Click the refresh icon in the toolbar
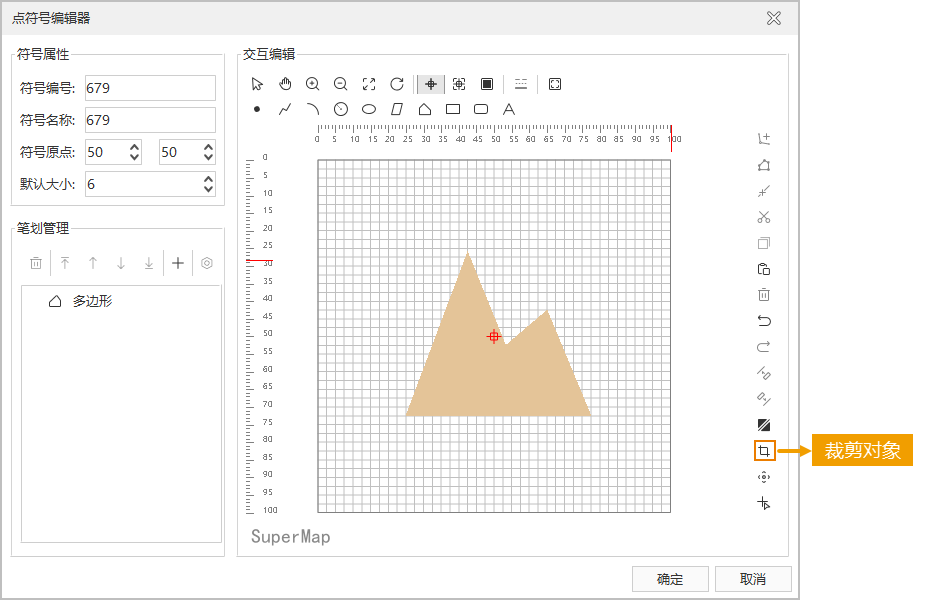This screenshot has height=600, width=934. click(397, 84)
